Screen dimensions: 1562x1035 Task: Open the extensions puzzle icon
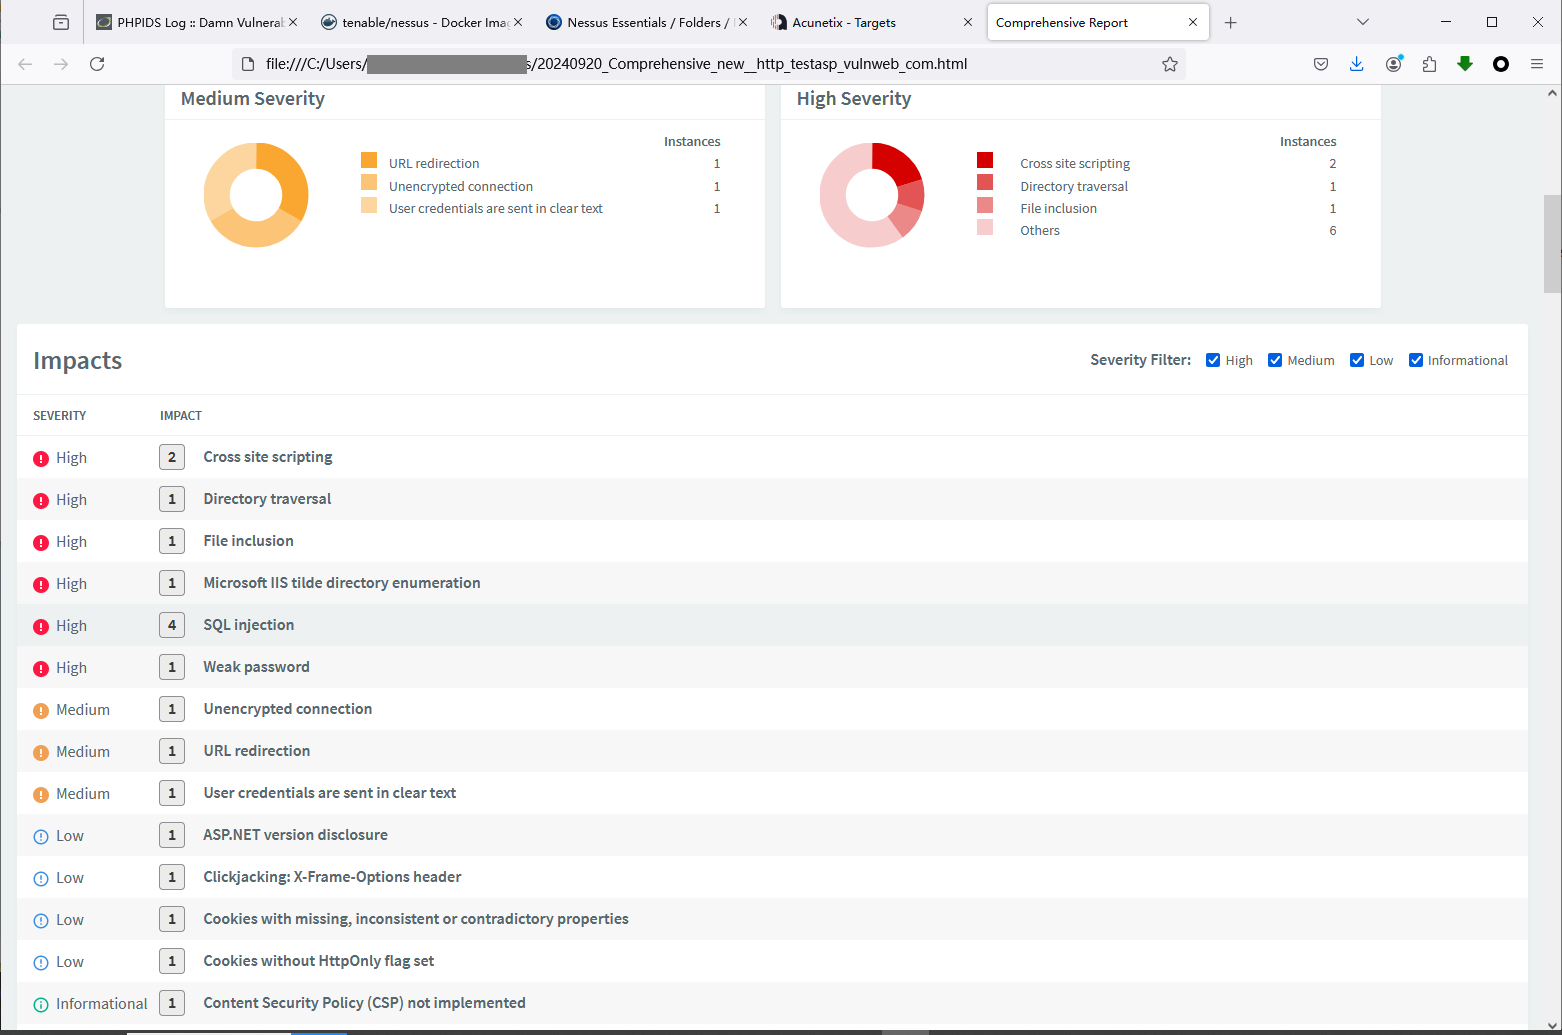click(1429, 64)
